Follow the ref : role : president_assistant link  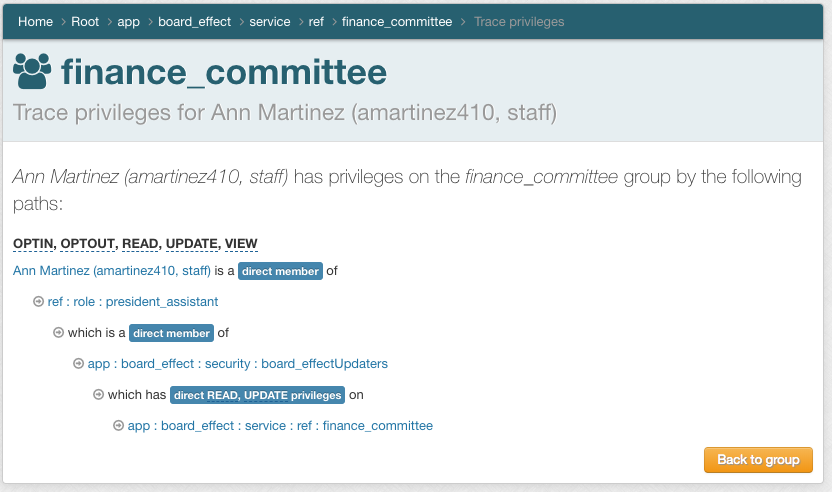click(133, 301)
